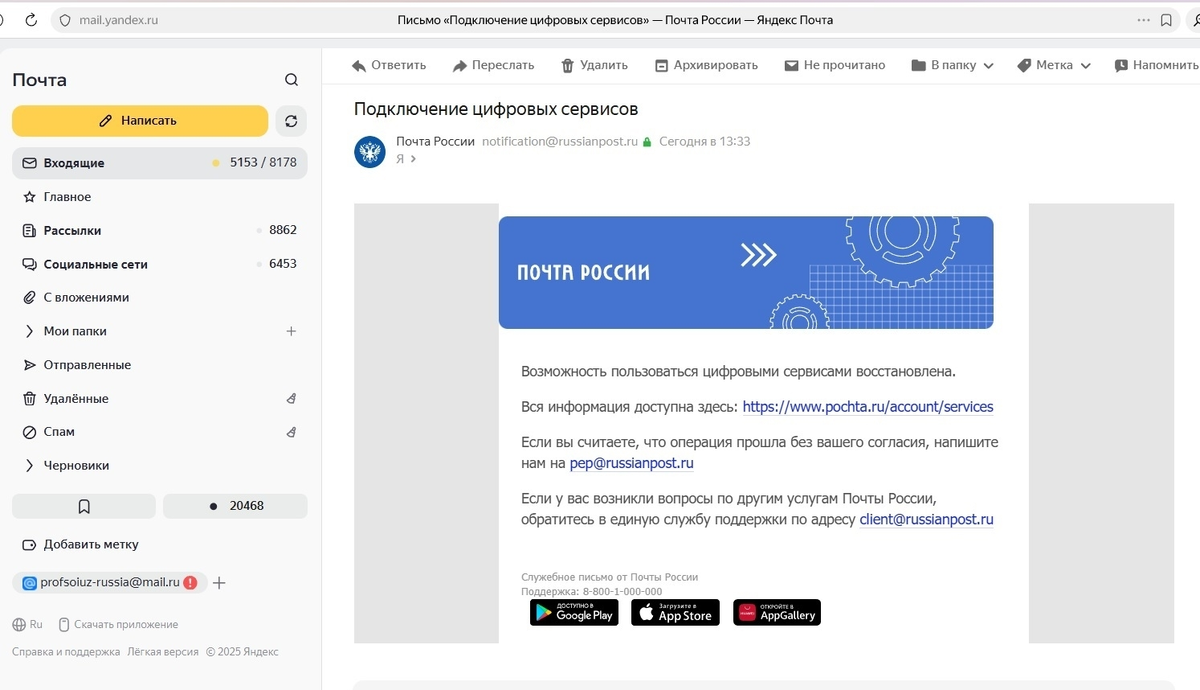Refresh mailbox with circular arrows button
The height and width of the screenshot is (690, 1200).
[291, 121]
